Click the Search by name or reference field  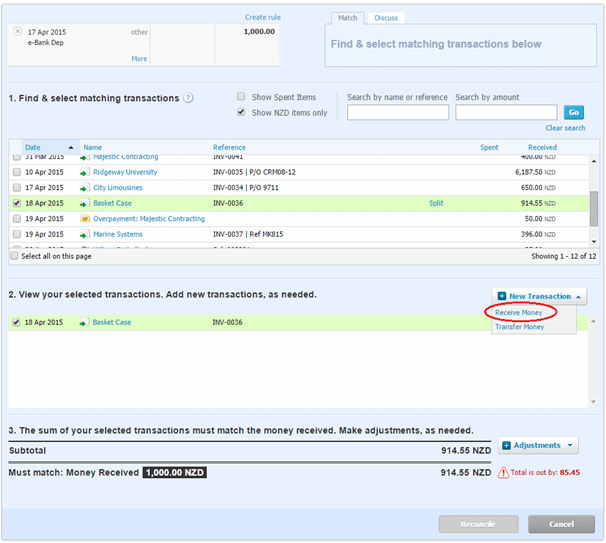coord(398,112)
